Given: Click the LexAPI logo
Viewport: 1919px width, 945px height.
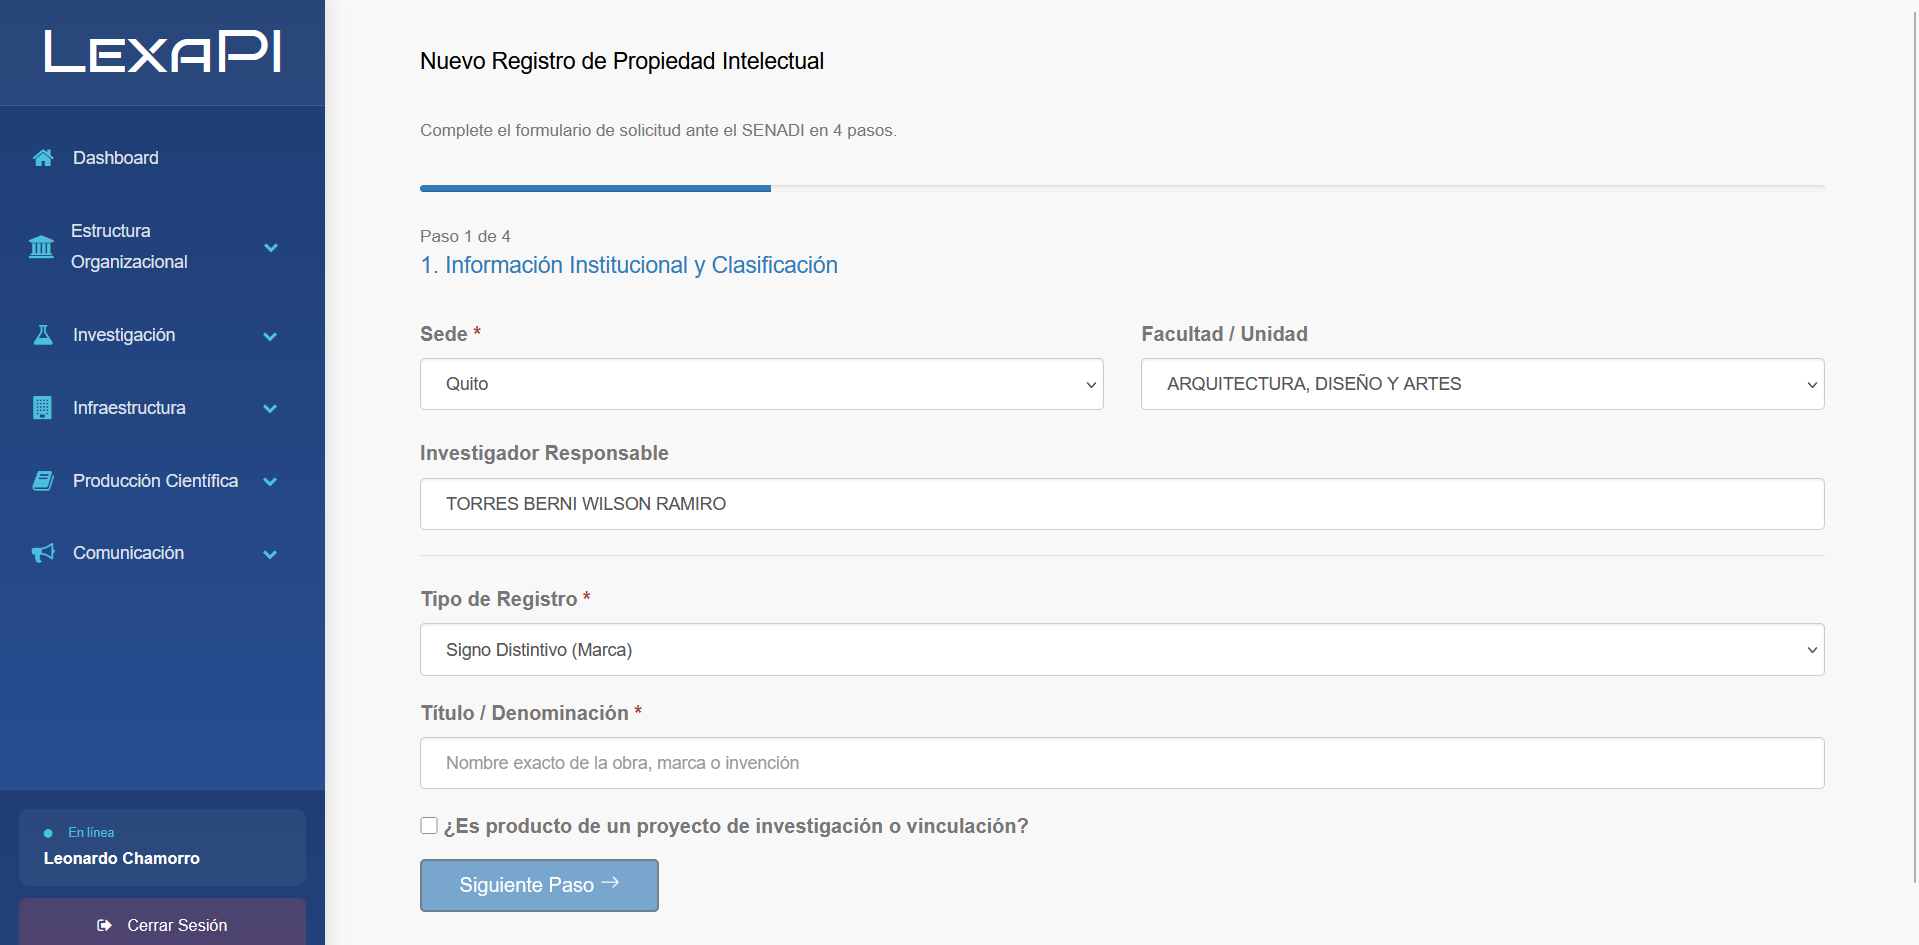Looking at the screenshot, I should tap(162, 52).
